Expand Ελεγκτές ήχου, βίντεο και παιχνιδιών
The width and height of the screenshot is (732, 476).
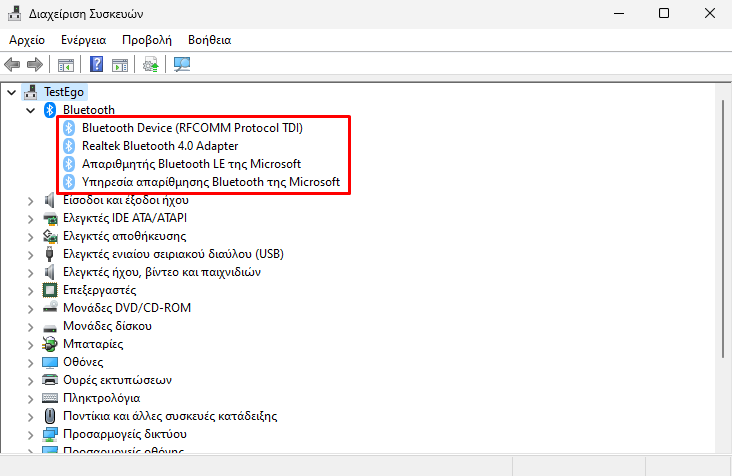(x=30, y=273)
